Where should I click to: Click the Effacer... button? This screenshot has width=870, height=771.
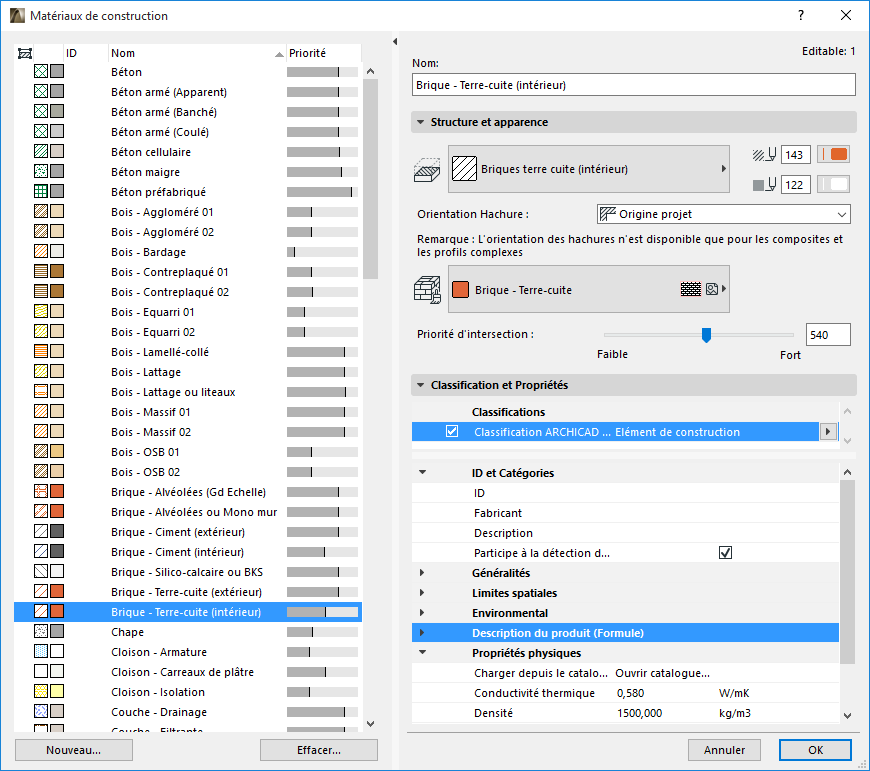tap(319, 750)
